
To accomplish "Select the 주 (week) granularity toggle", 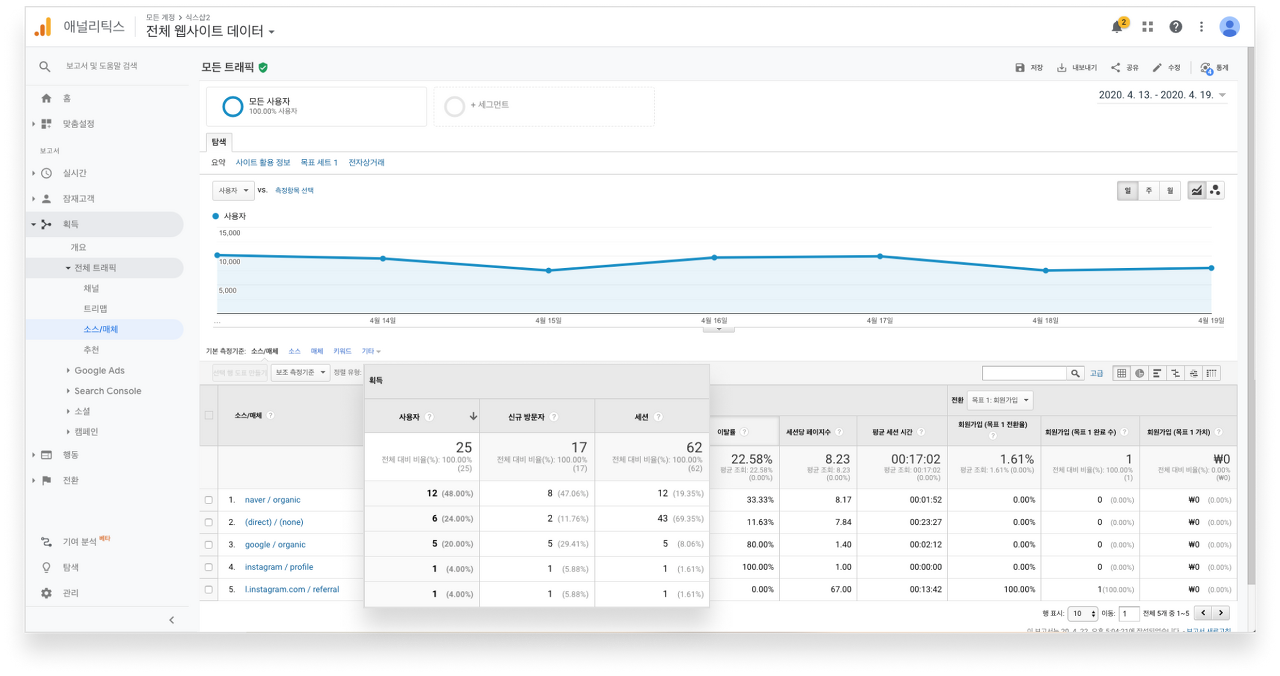I will (x=1149, y=190).
